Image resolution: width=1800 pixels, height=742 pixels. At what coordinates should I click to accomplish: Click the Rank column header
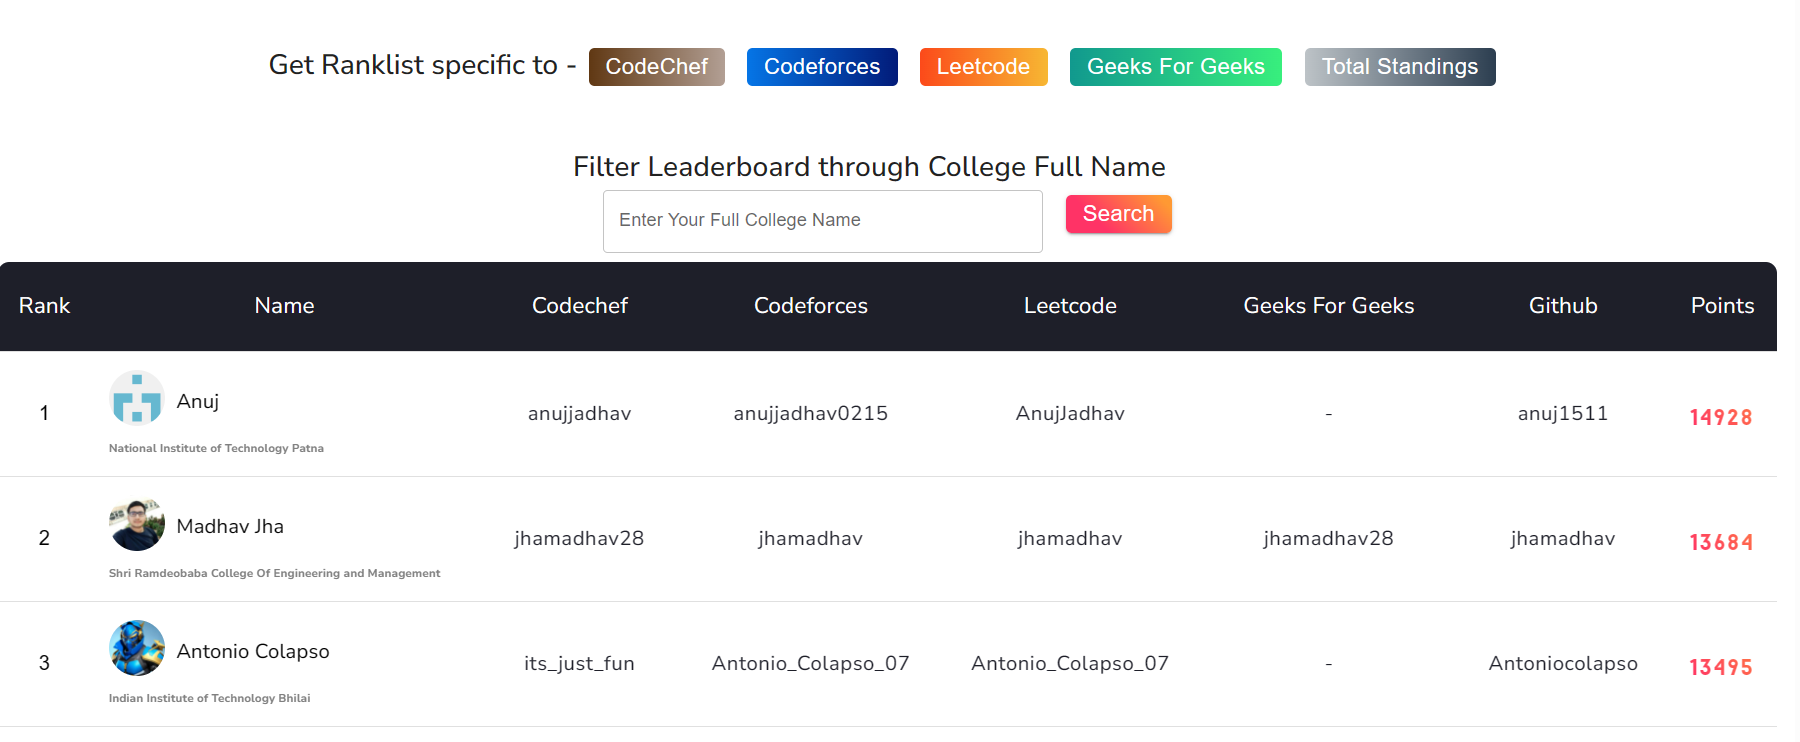(44, 306)
